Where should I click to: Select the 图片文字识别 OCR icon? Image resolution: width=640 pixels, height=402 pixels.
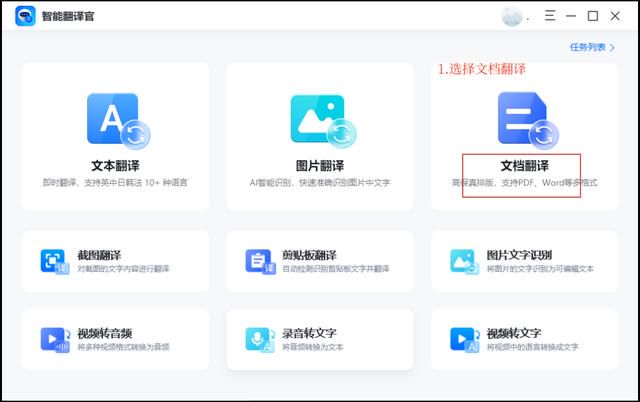click(464, 262)
